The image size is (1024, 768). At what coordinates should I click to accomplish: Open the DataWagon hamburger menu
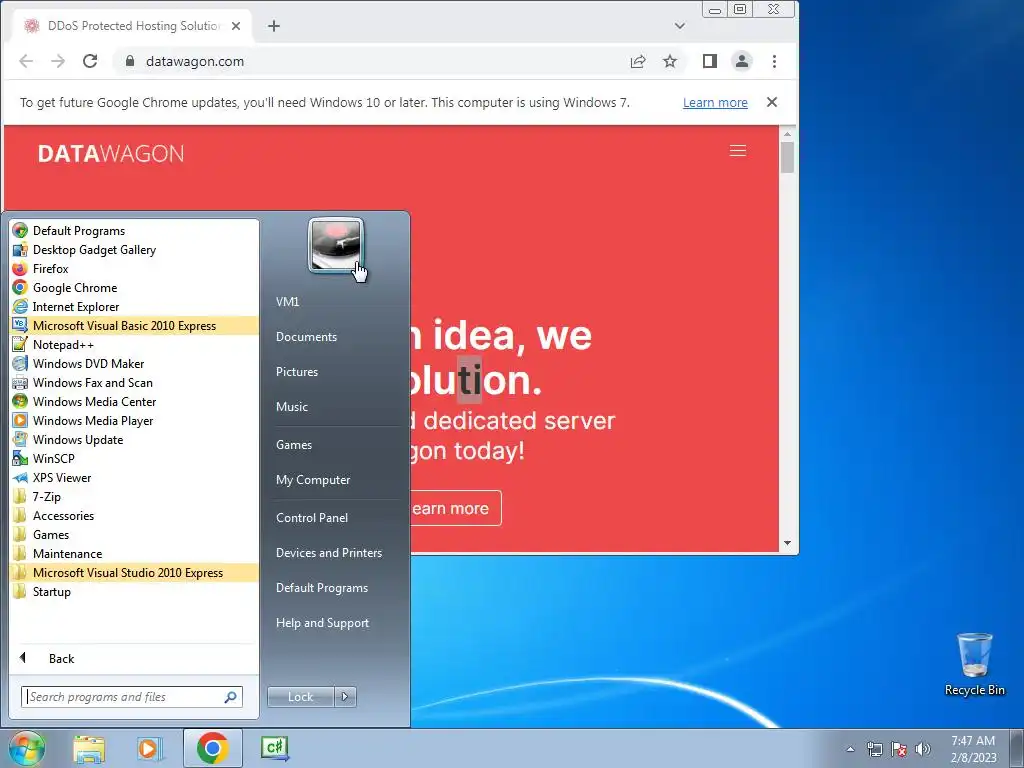pos(738,151)
